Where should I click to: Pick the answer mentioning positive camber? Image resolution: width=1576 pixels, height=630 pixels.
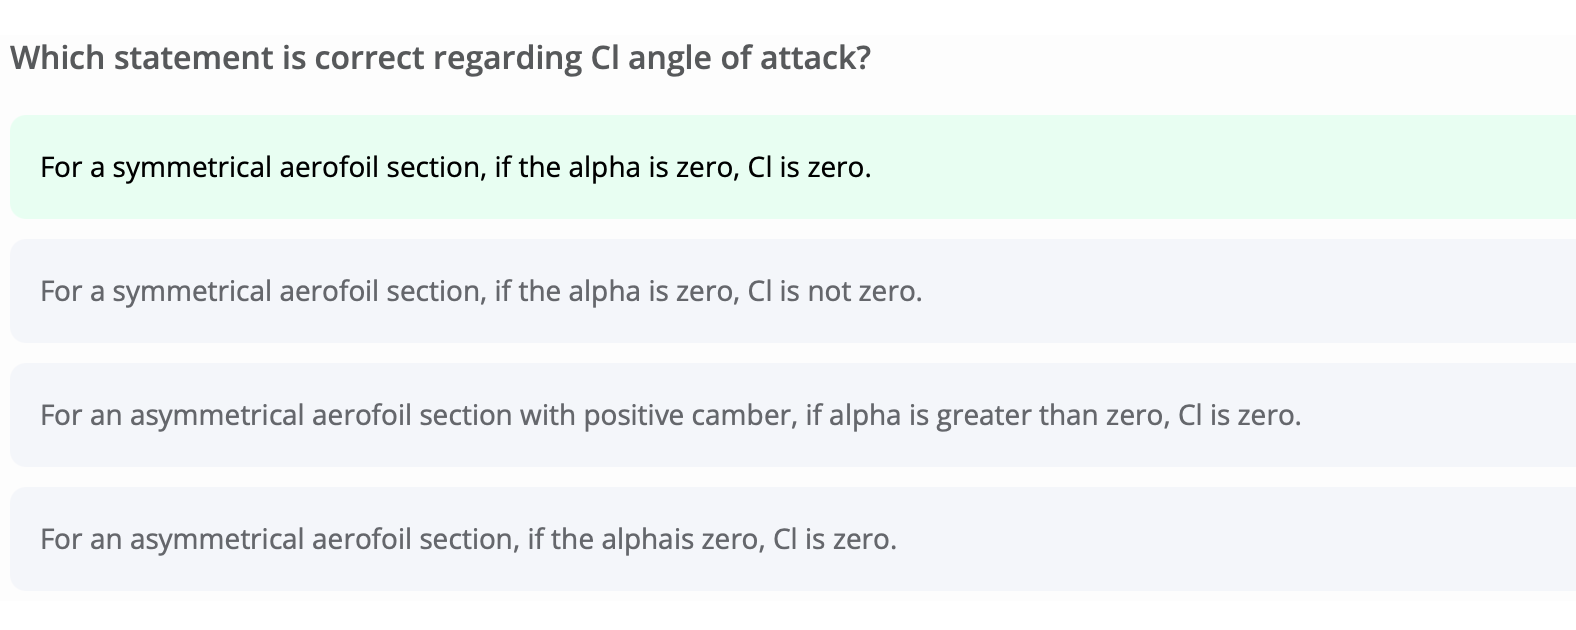click(793, 415)
